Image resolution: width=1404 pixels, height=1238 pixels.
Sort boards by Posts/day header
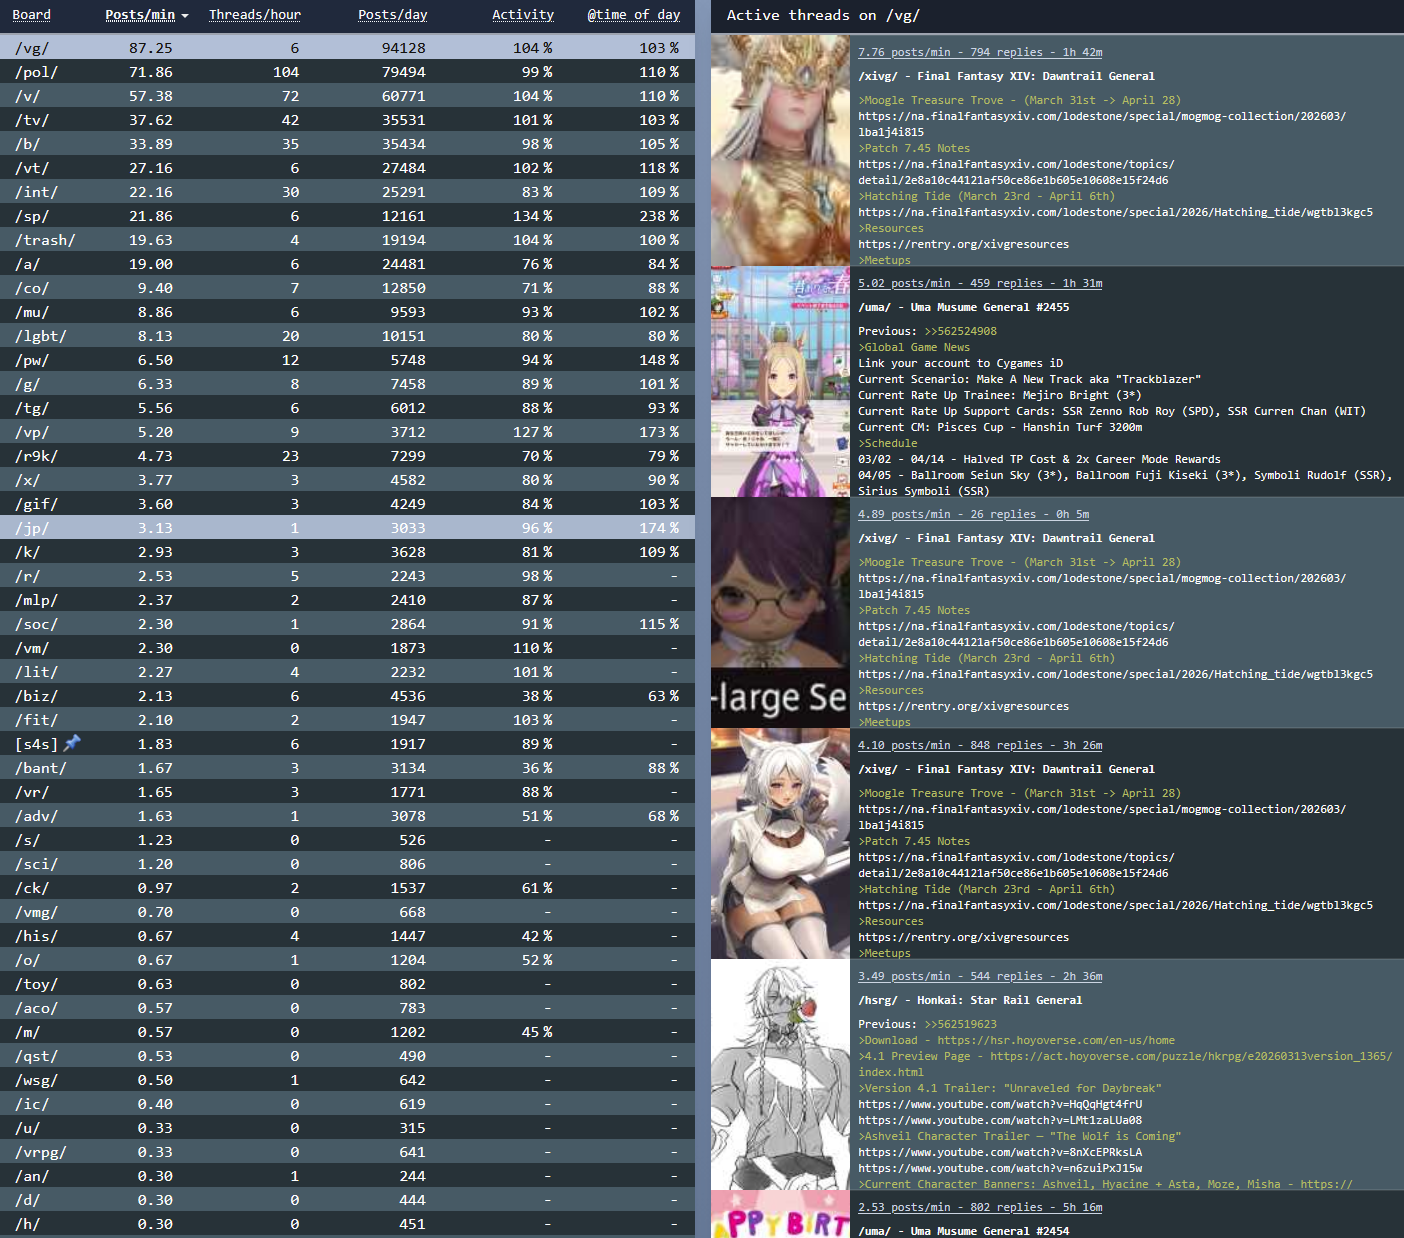pyautogui.click(x=393, y=15)
